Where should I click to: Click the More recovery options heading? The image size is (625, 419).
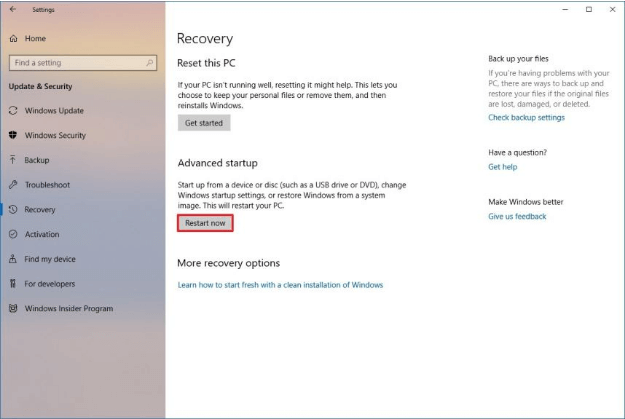point(228,263)
